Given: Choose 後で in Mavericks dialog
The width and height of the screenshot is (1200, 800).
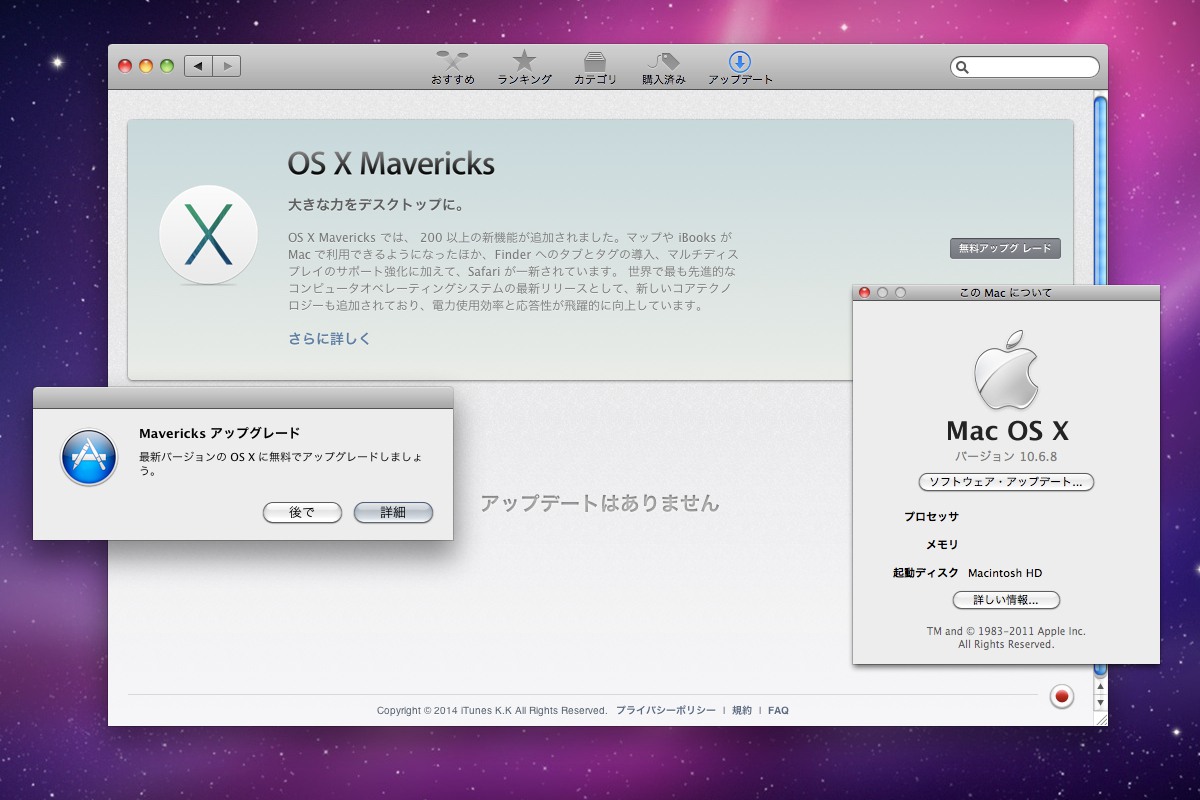Looking at the screenshot, I should pos(302,512).
